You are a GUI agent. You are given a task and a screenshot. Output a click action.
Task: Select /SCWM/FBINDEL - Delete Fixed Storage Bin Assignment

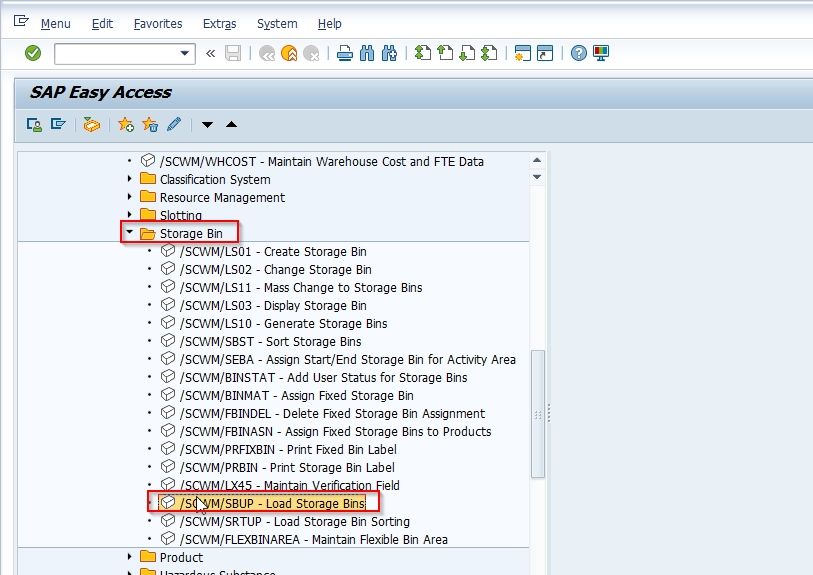point(332,413)
